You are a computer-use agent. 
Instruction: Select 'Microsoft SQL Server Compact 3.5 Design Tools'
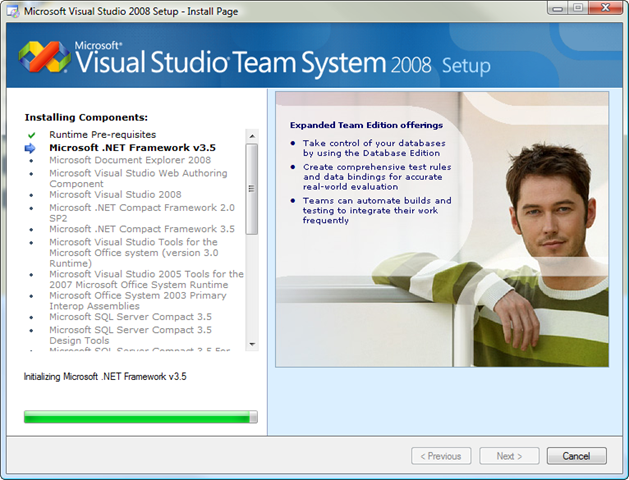(130, 335)
